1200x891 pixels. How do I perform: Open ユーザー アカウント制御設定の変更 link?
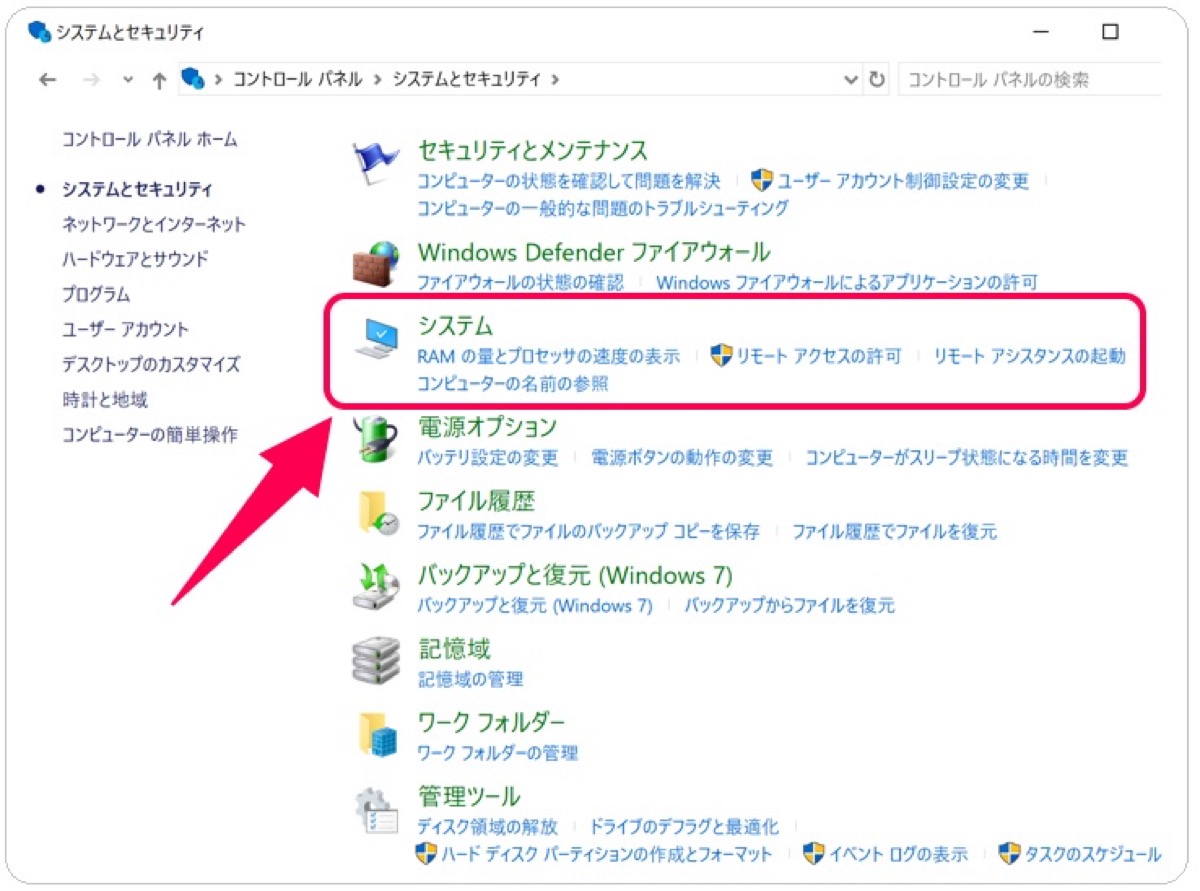pos(903,181)
